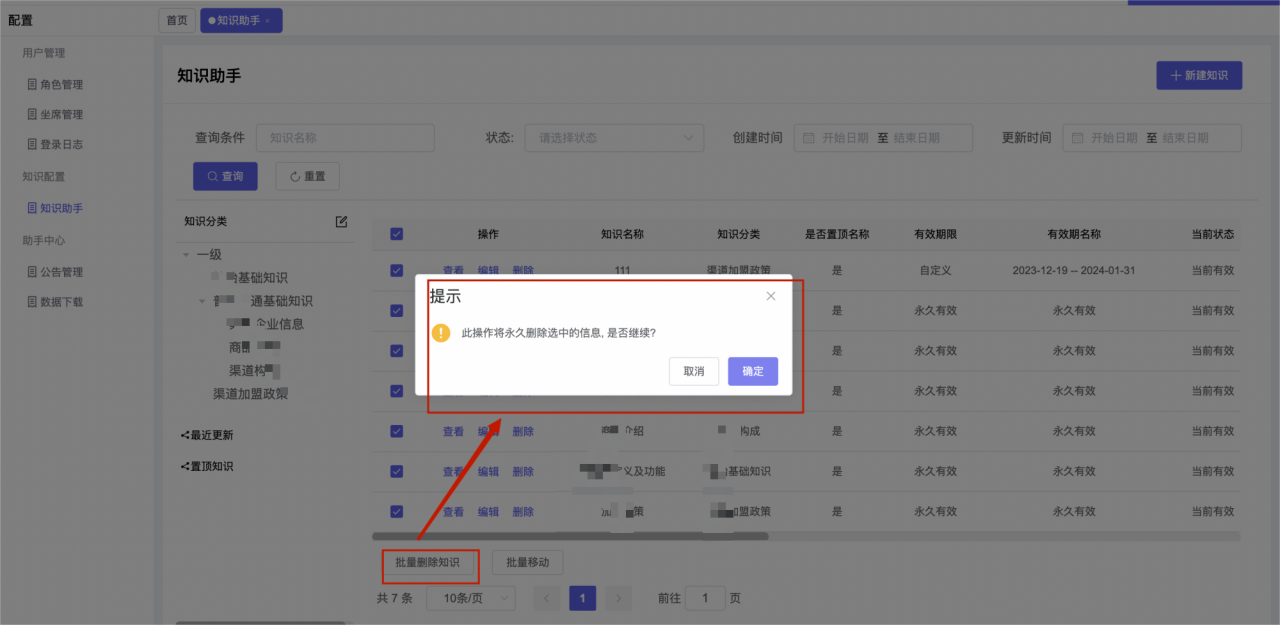
Task: Collapse the 通基础知识 tree node
Action: pos(202,301)
